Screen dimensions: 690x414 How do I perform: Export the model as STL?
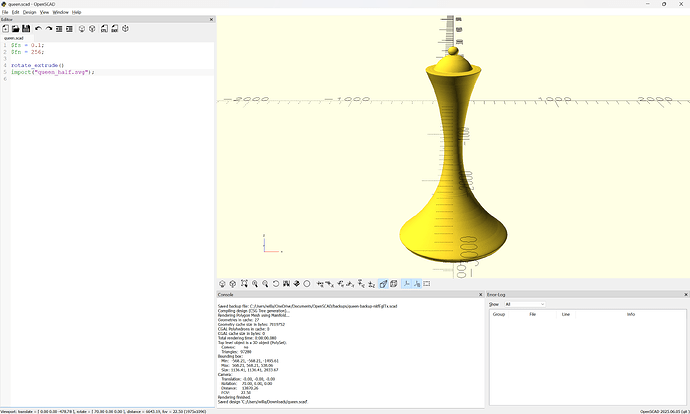(x=104, y=29)
